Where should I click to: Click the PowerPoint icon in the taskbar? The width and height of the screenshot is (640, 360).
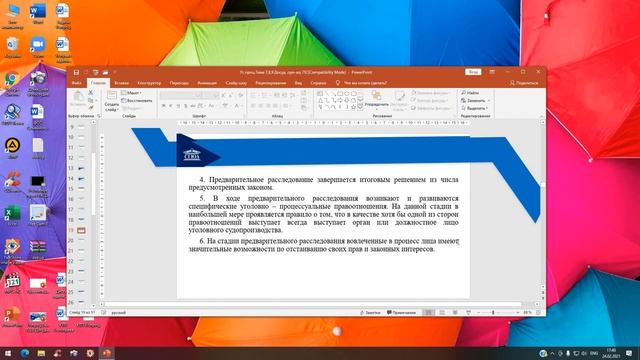pyautogui.click(x=107, y=353)
